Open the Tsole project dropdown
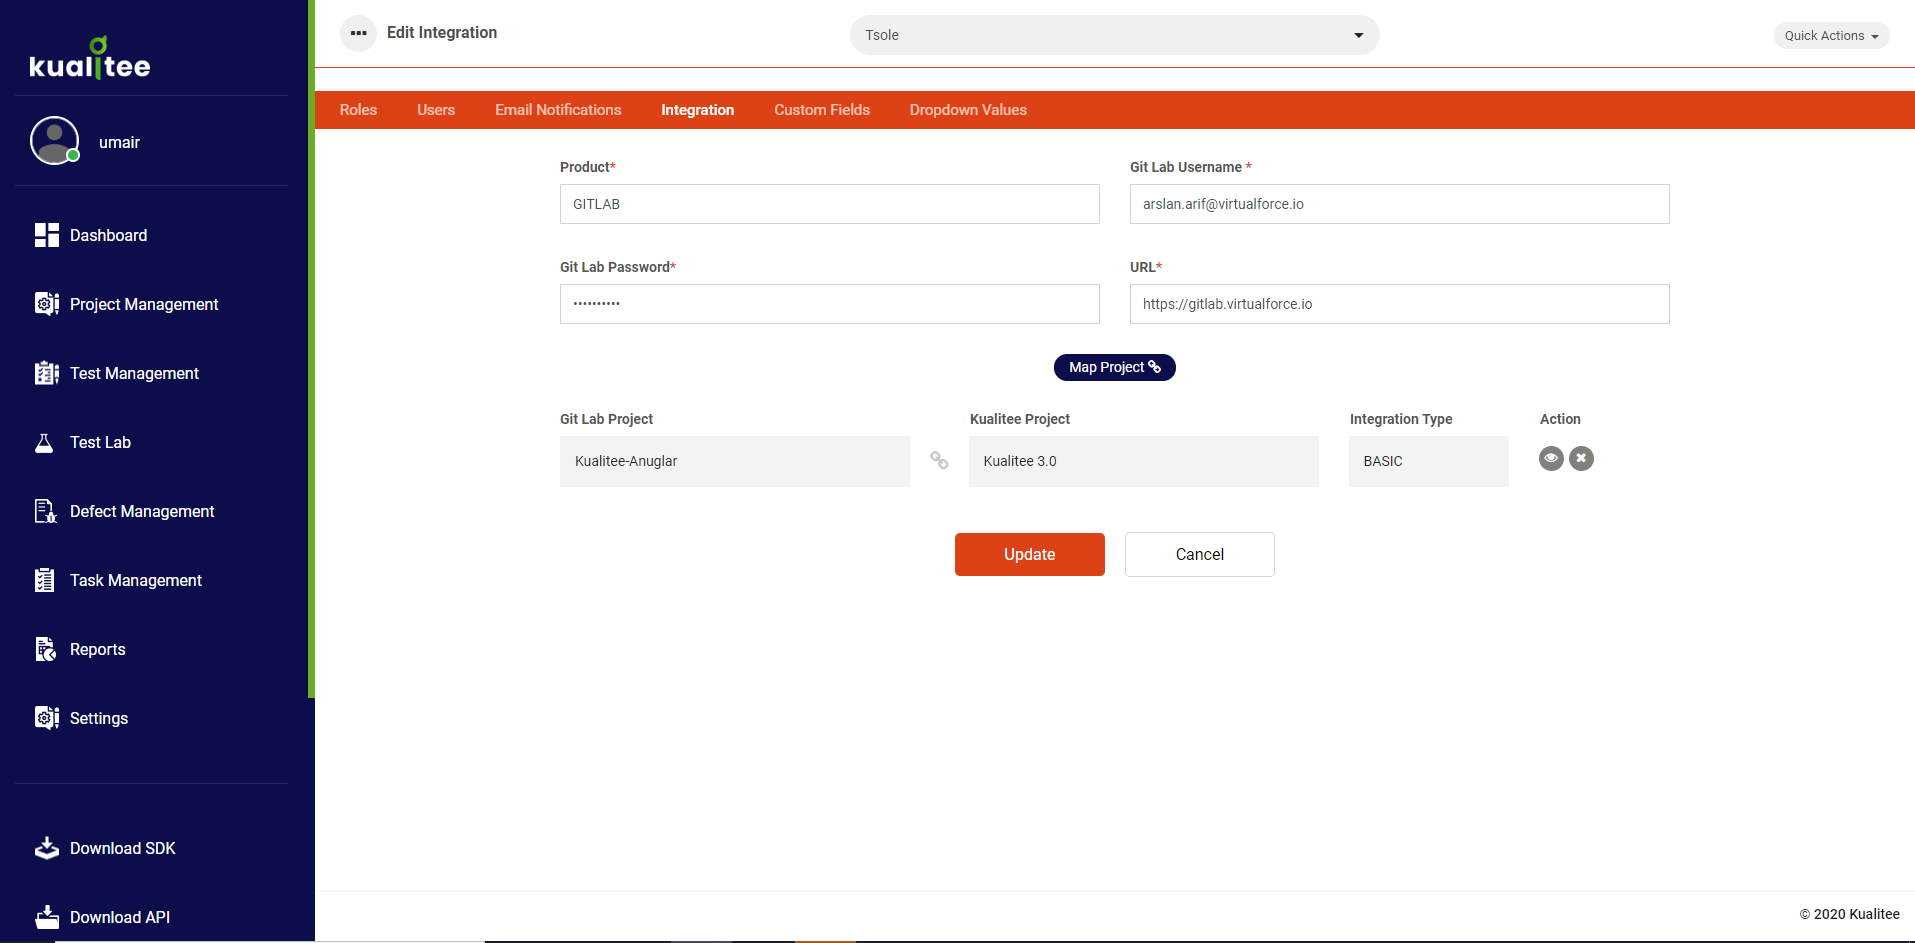1915x943 pixels. click(1115, 35)
